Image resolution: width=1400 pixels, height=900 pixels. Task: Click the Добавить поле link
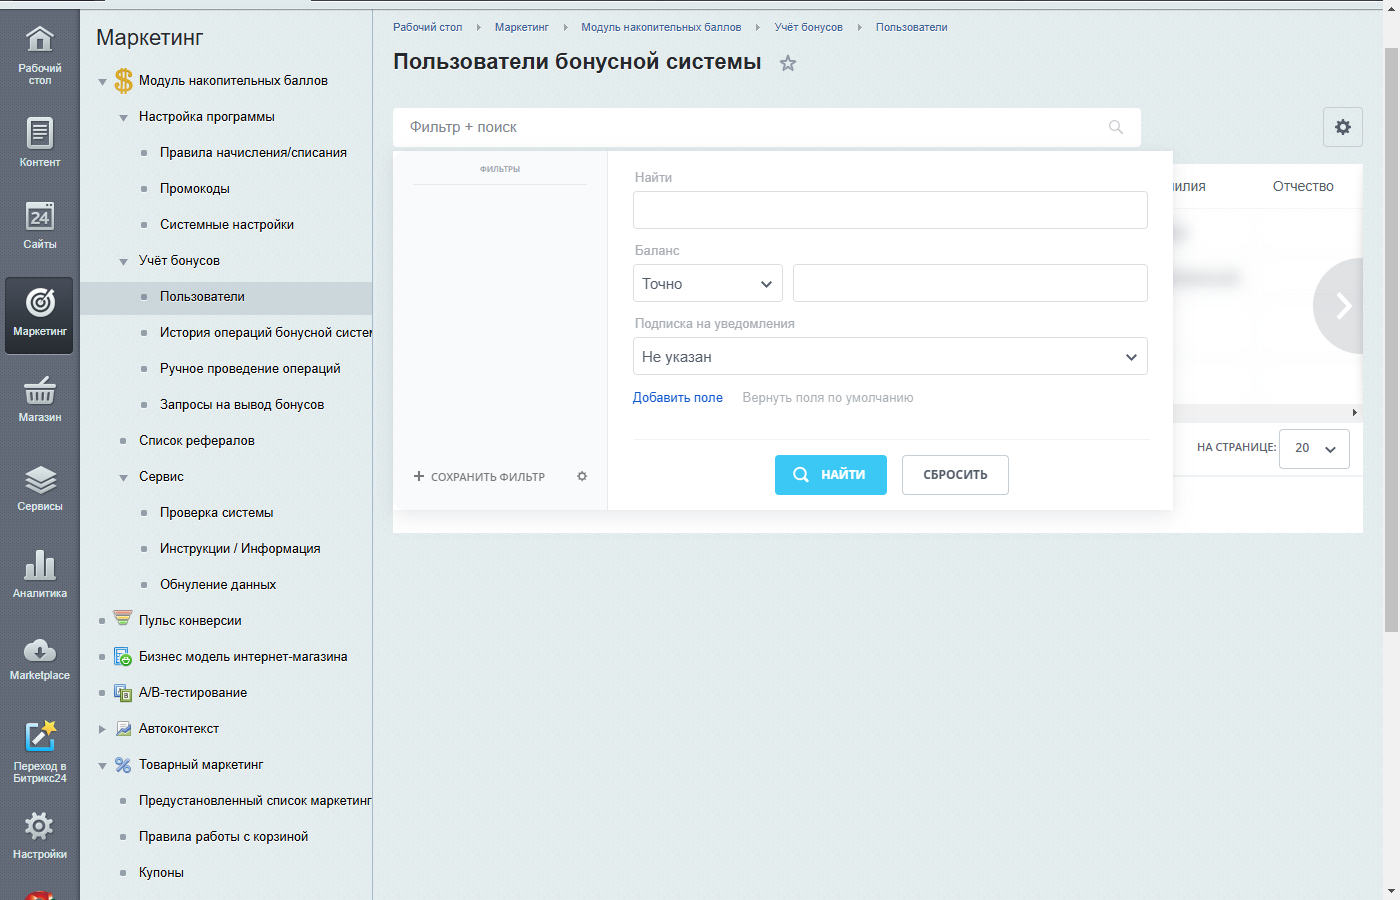tap(678, 397)
